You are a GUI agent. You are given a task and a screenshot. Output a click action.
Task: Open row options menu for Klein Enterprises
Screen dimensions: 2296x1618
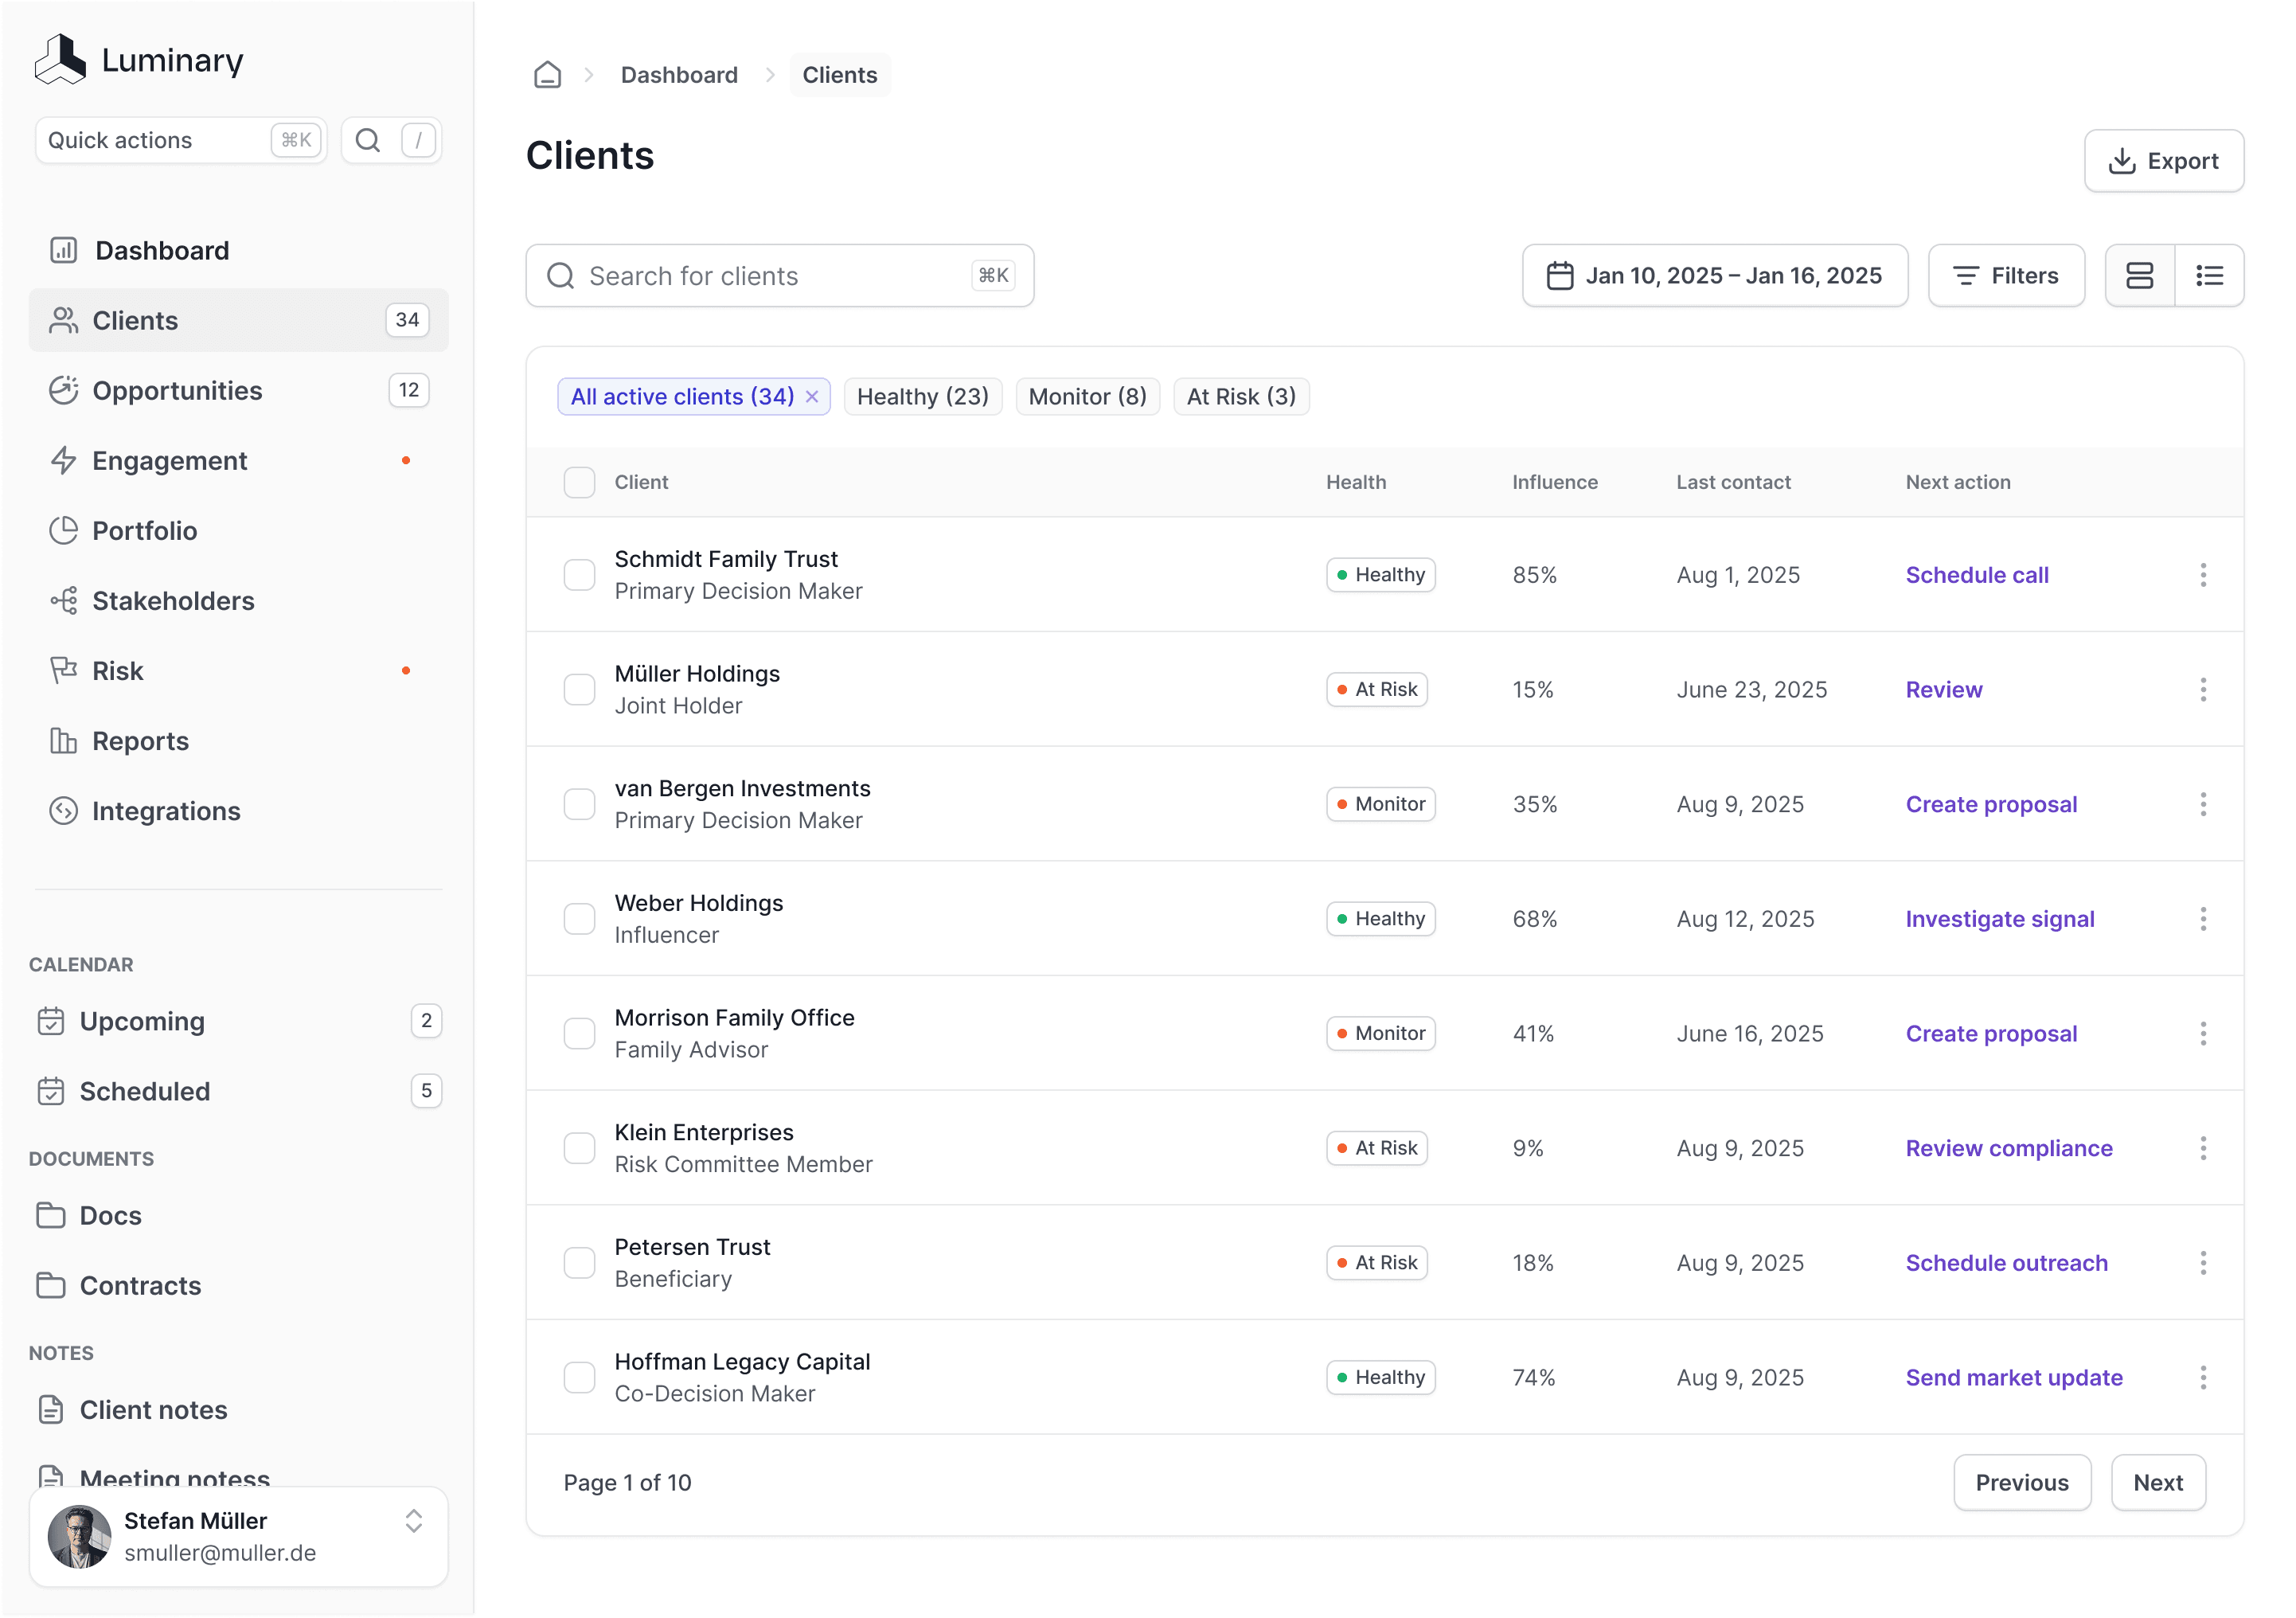[2203, 1148]
